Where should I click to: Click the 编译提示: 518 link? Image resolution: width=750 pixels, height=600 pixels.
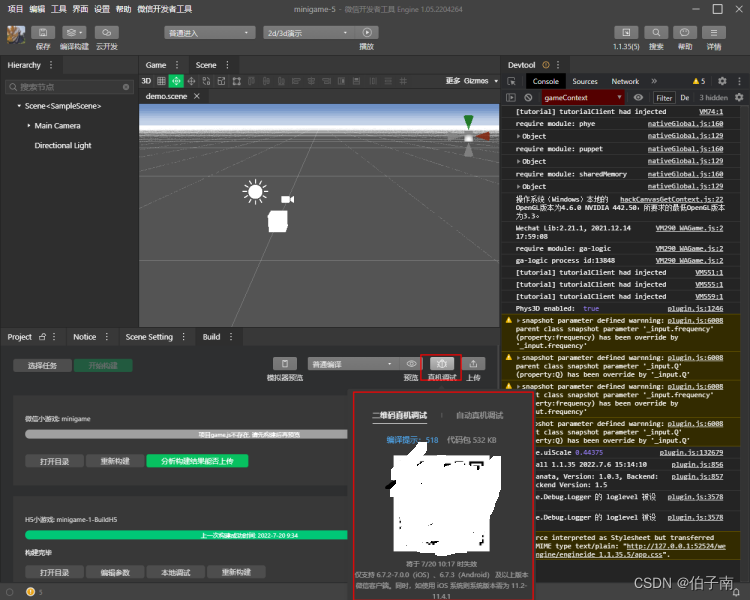click(x=412, y=440)
